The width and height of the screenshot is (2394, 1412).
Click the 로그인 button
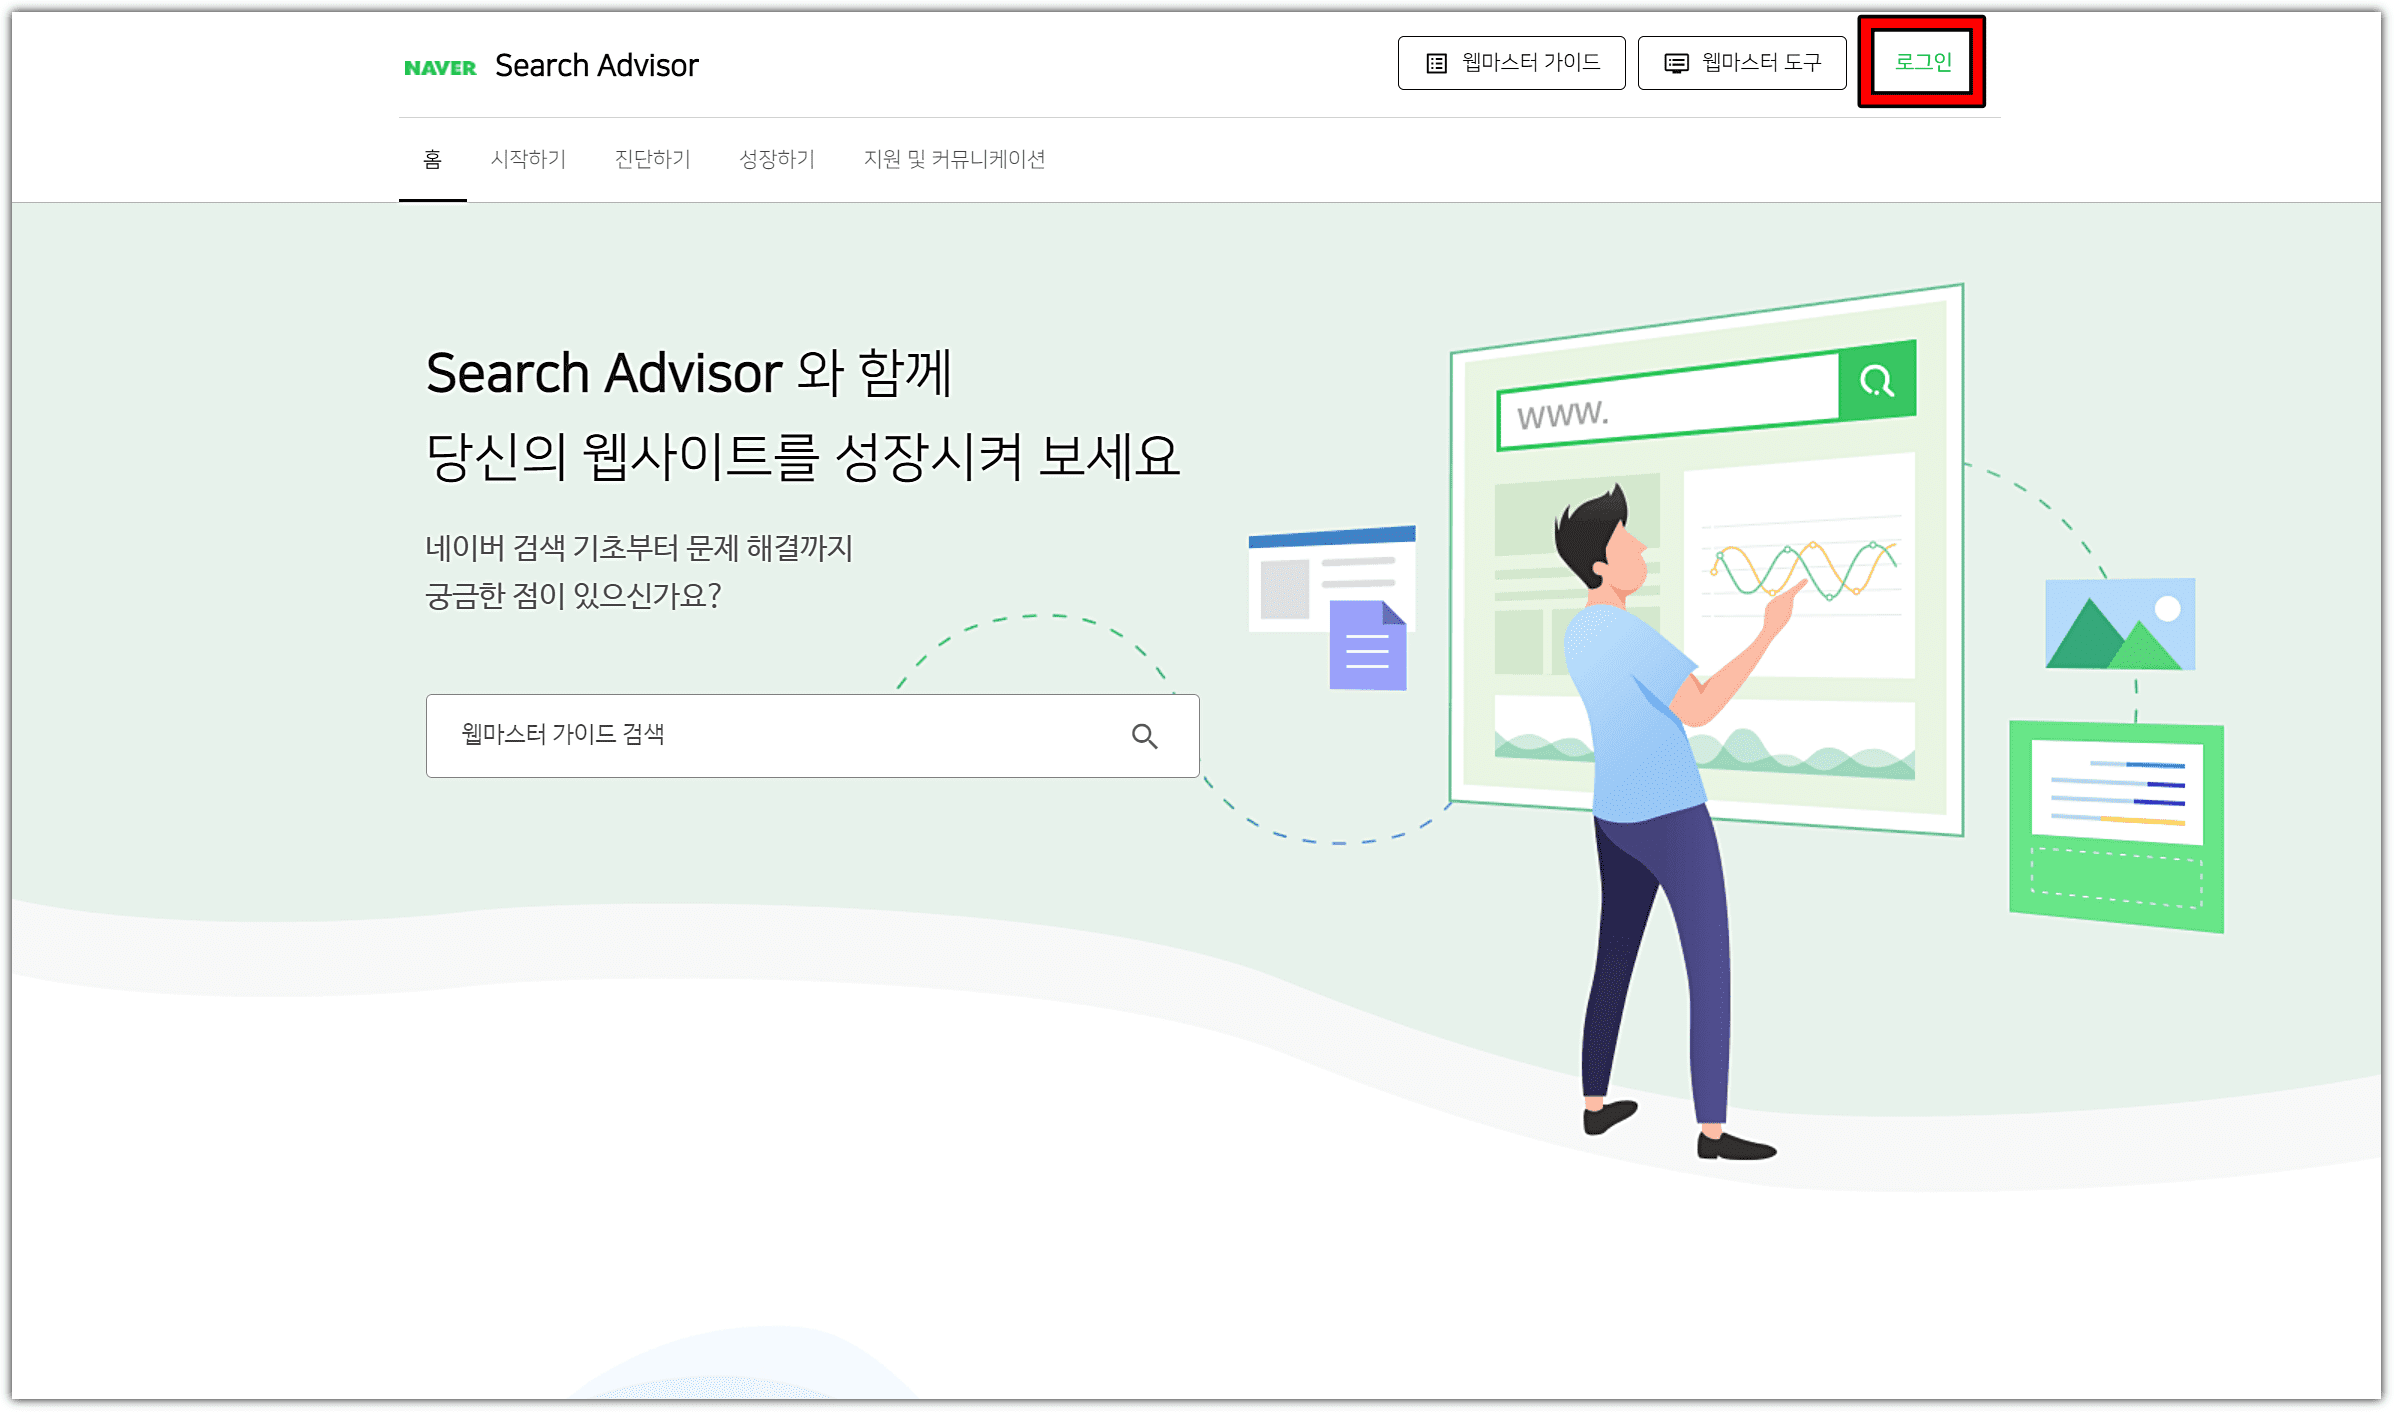1922,62
